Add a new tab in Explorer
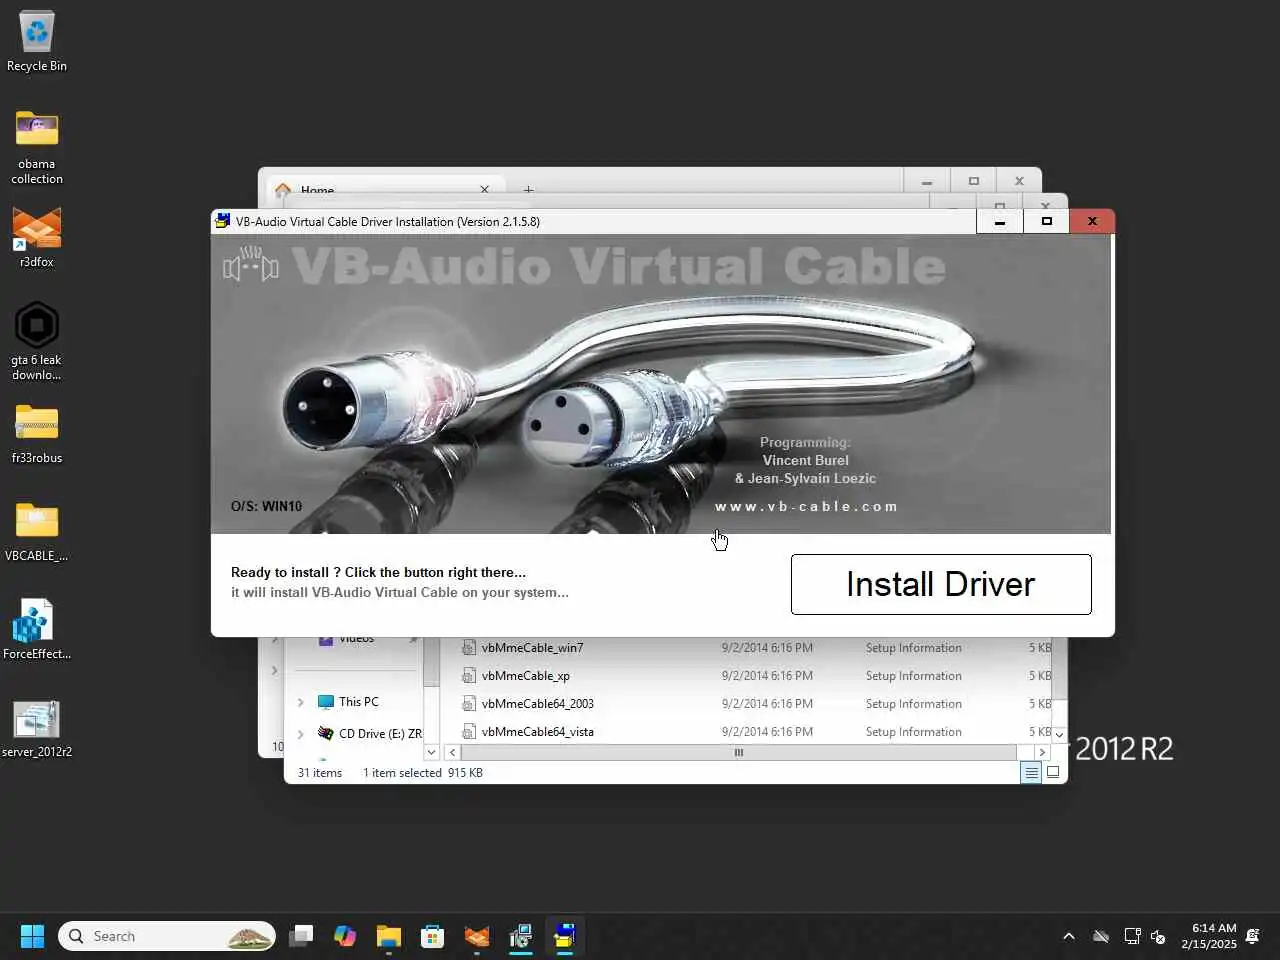The height and width of the screenshot is (960, 1280). 528,189
